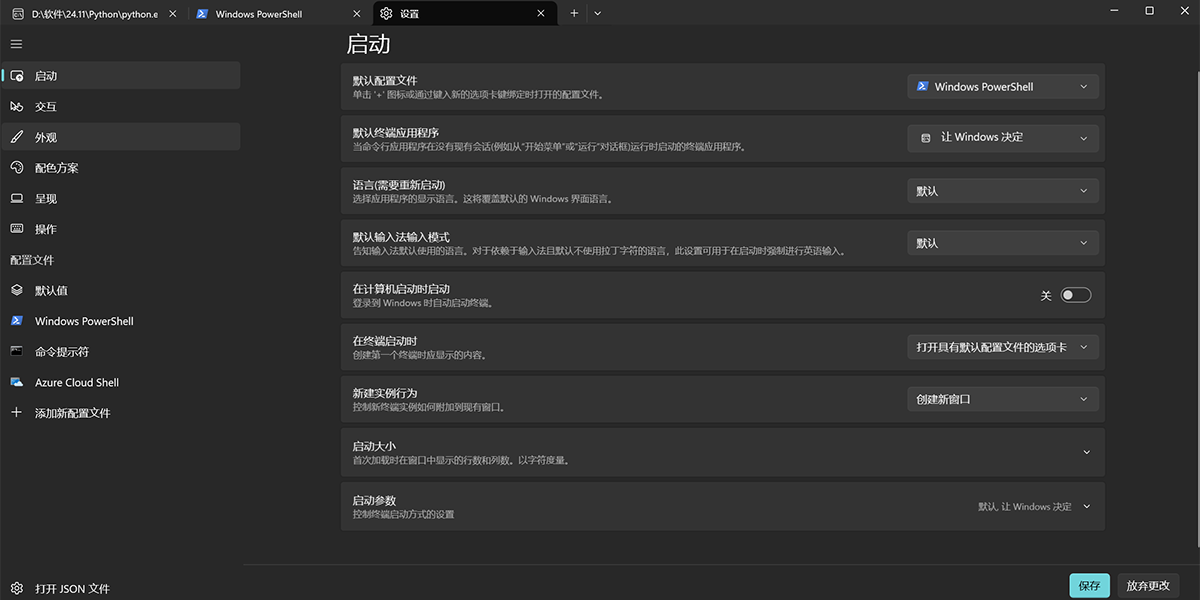Select the 呈现 rendering section
The width and height of the screenshot is (1200, 600).
pos(60,198)
